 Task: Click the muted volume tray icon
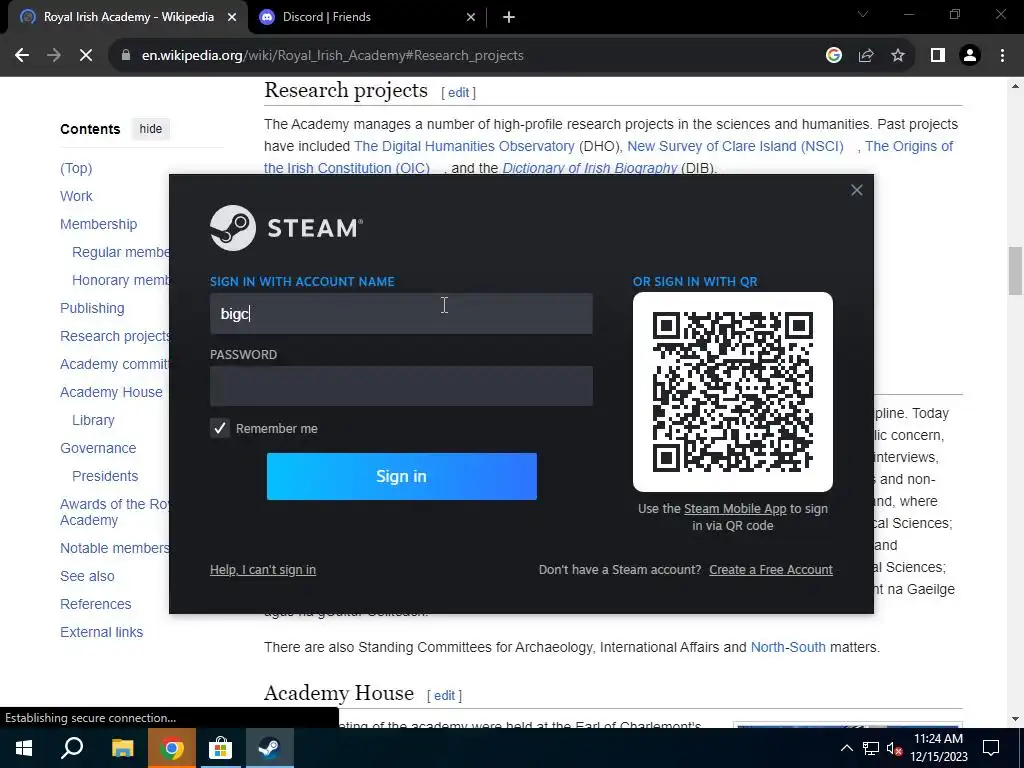[894, 748]
